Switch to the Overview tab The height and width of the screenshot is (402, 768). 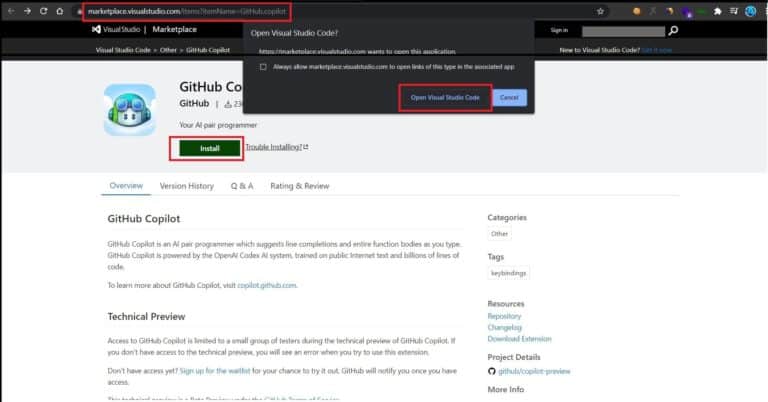pos(126,186)
